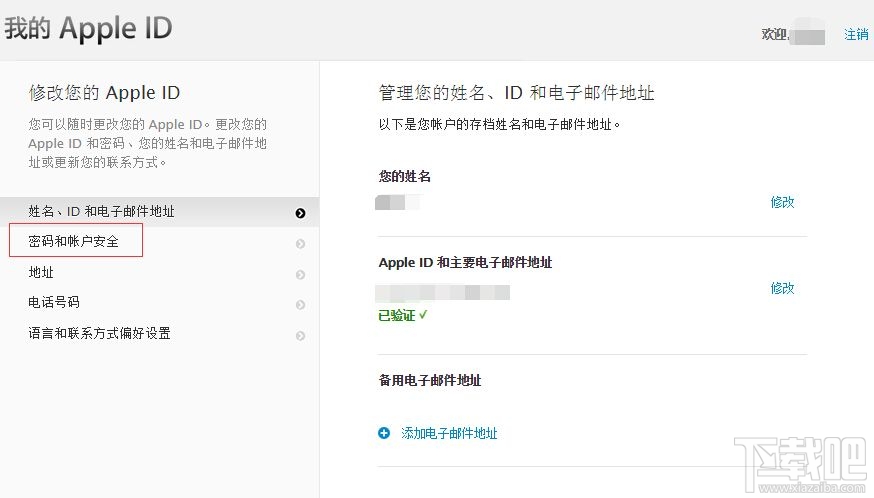Click the blurred primary email address
The height and width of the screenshot is (498, 874).
pos(443,293)
